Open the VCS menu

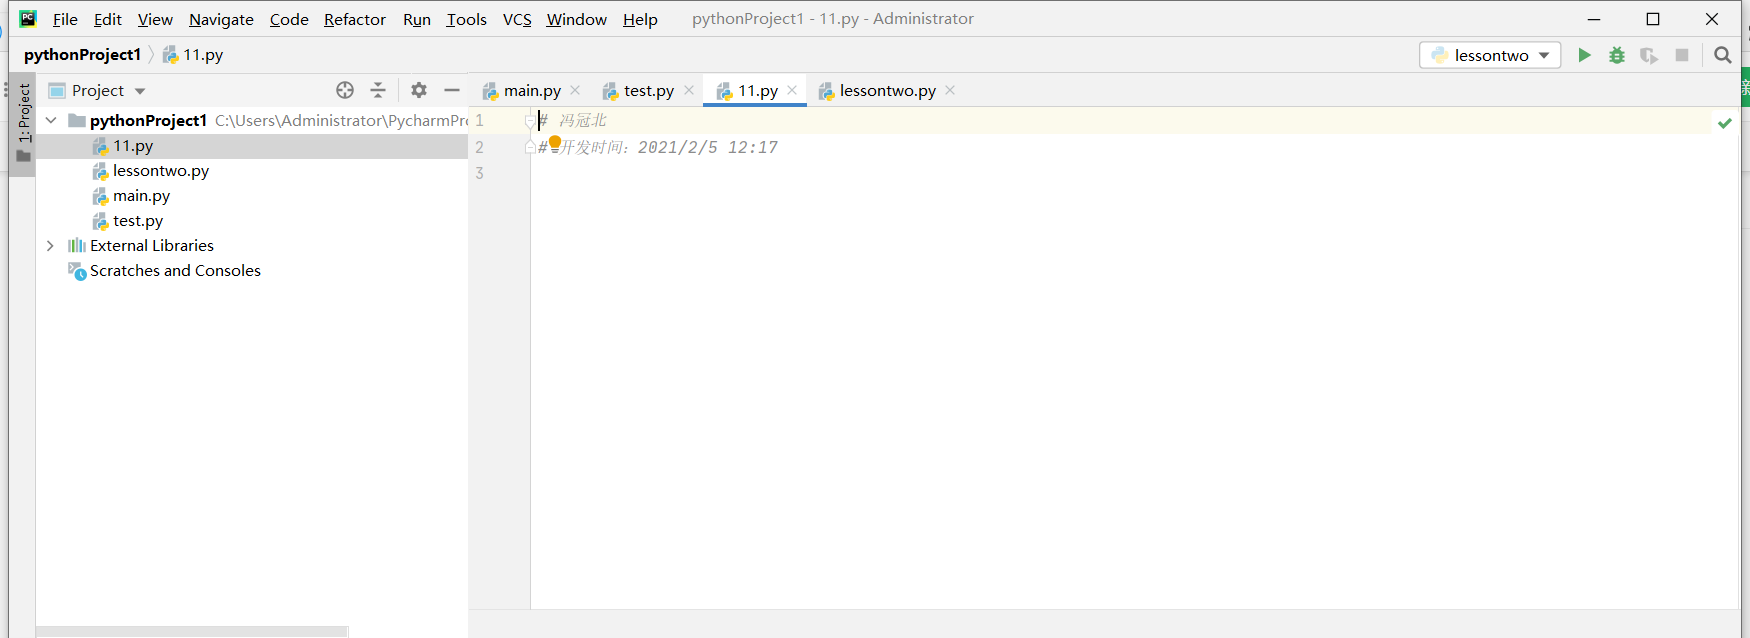(517, 19)
